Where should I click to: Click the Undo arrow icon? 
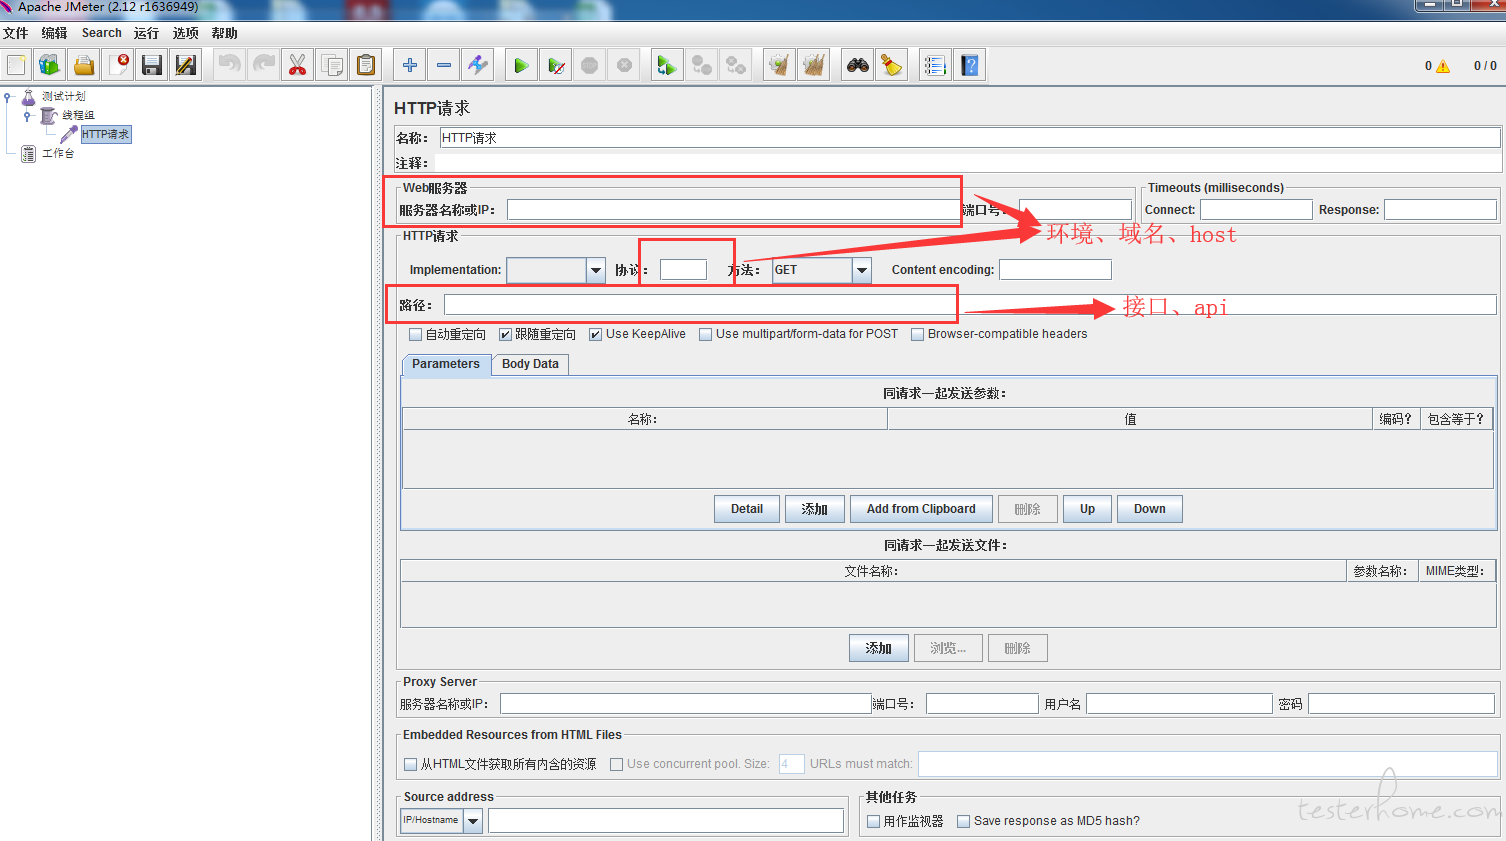point(230,65)
